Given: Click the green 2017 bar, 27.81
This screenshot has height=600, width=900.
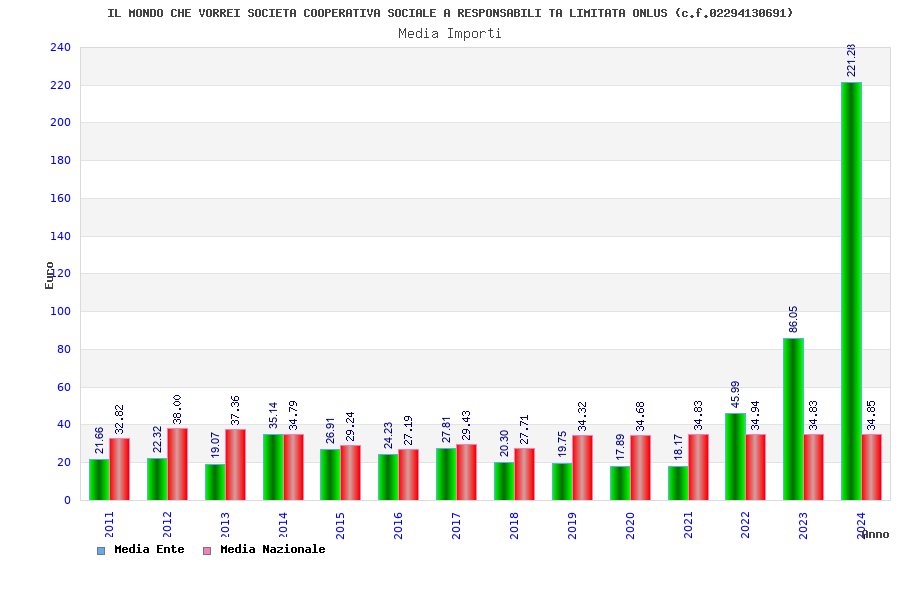Looking at the screenshot, I should [x=447, y=474].
